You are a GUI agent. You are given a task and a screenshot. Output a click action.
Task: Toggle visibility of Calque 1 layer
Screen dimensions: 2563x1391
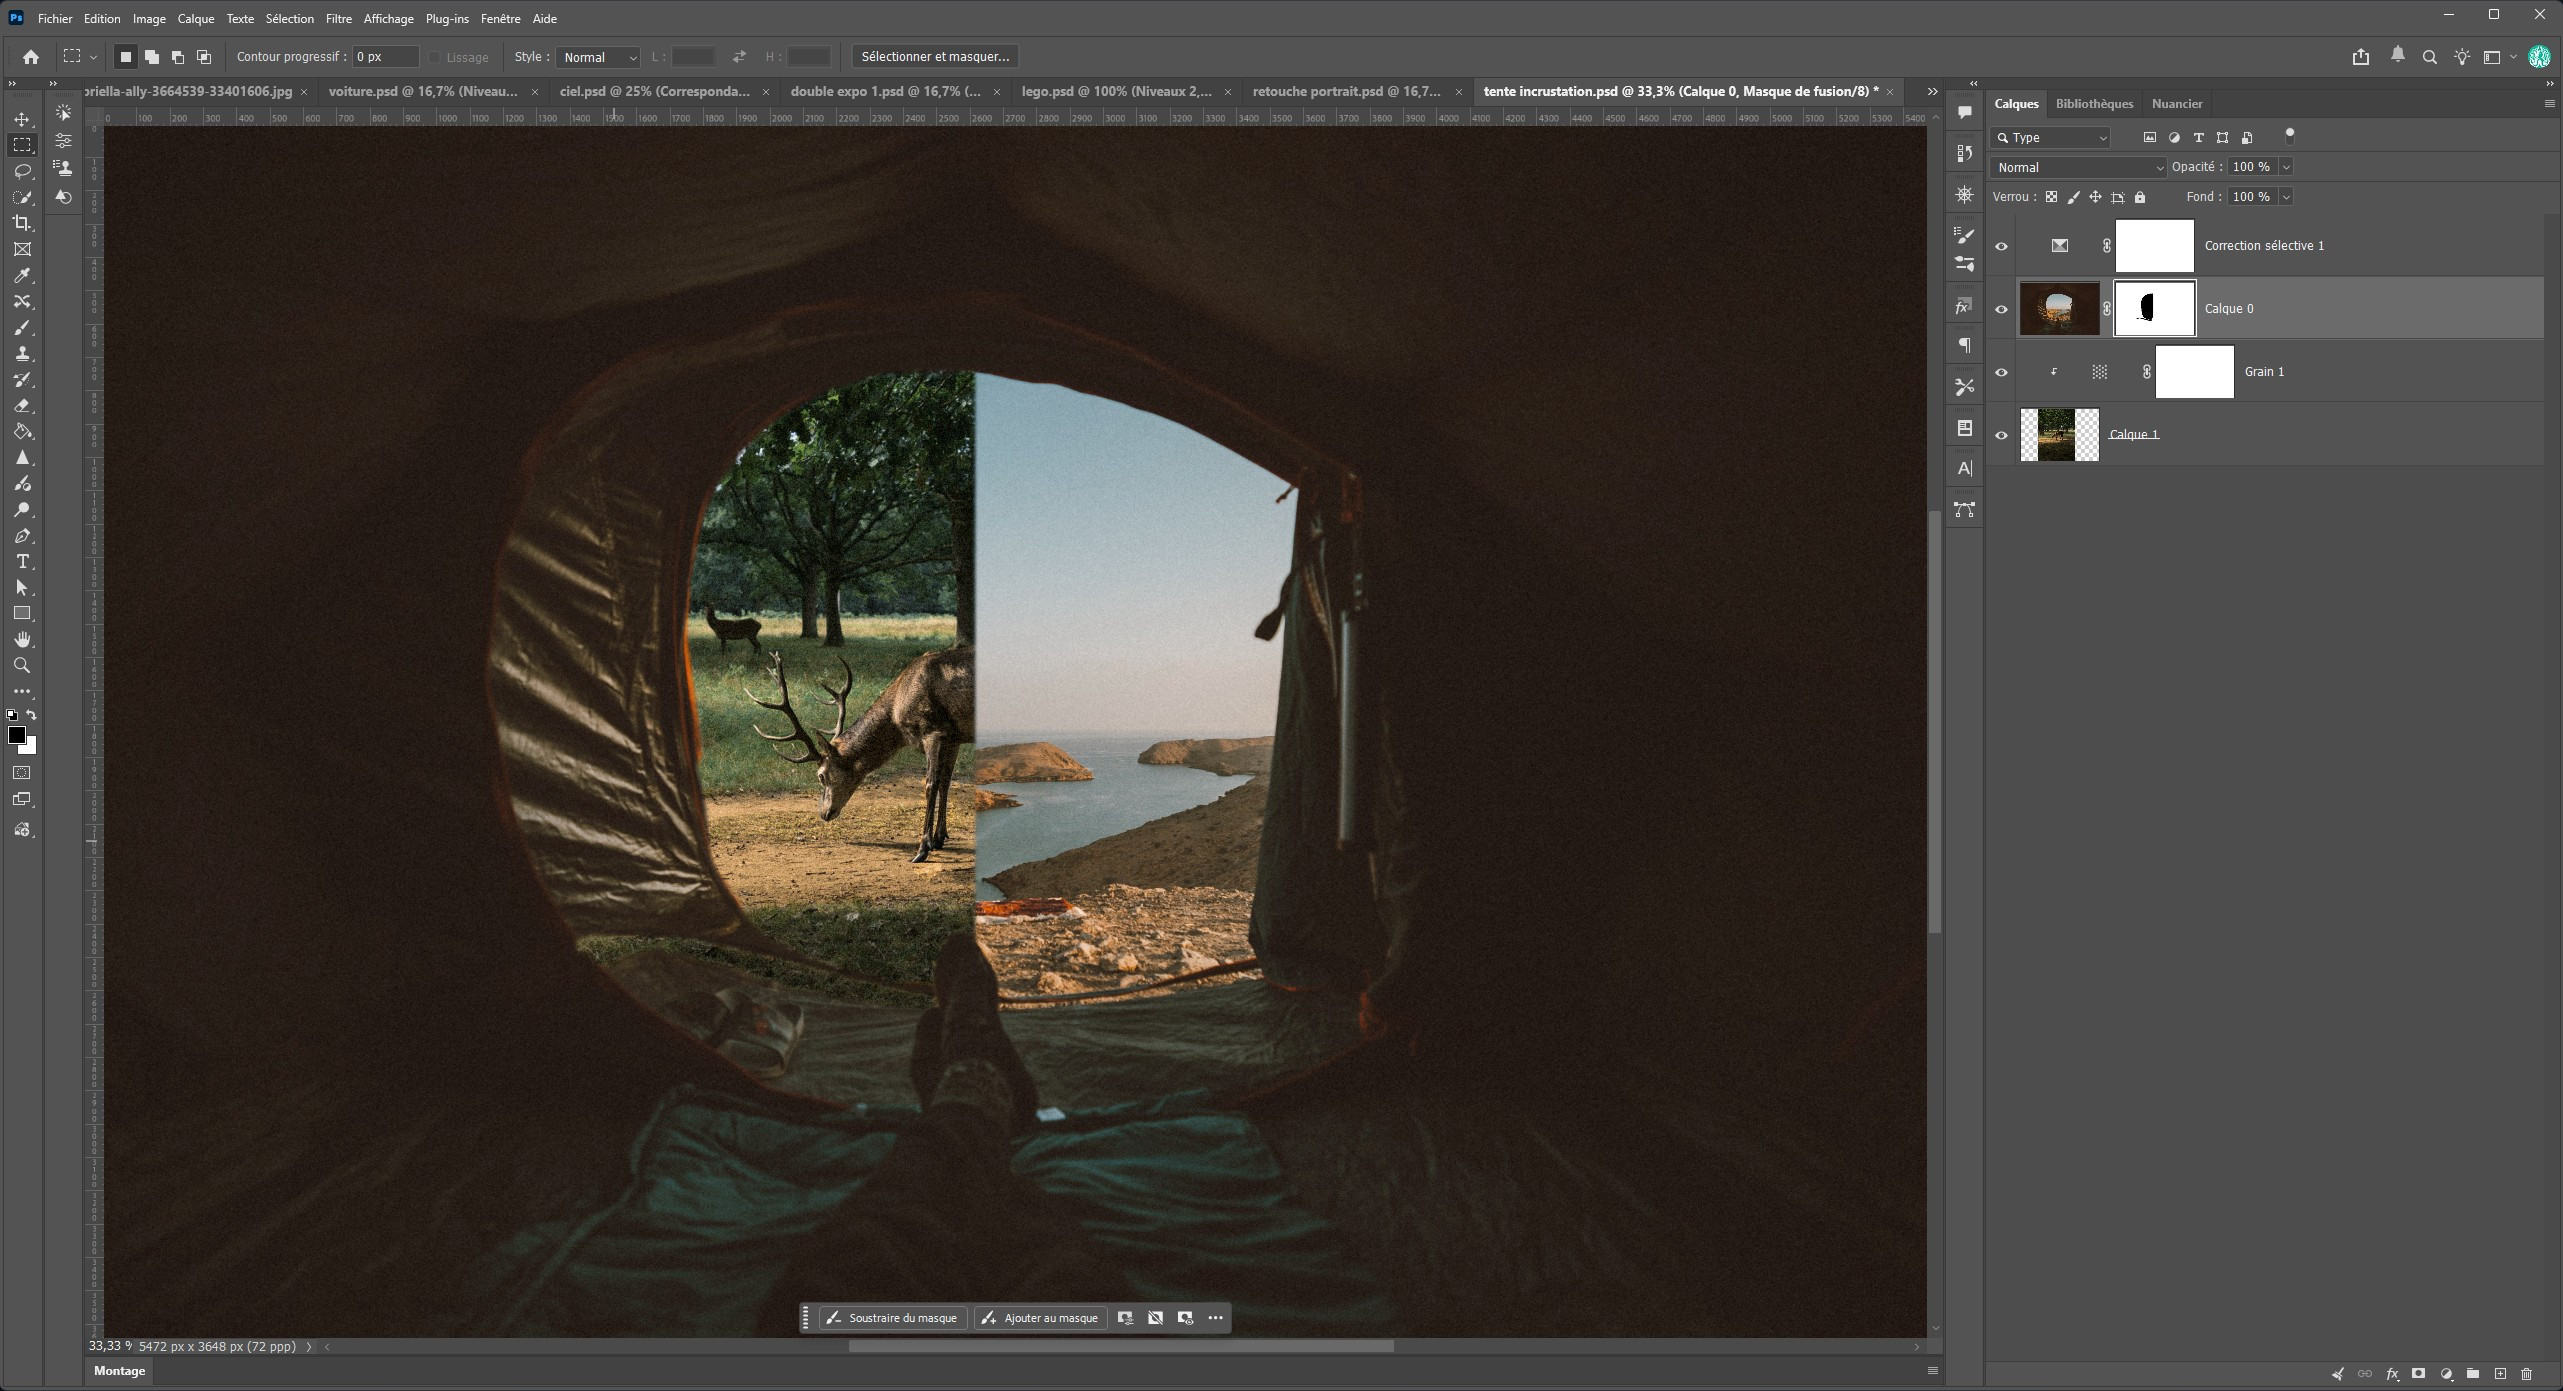pyautogui.click(x=2001, y=435)
